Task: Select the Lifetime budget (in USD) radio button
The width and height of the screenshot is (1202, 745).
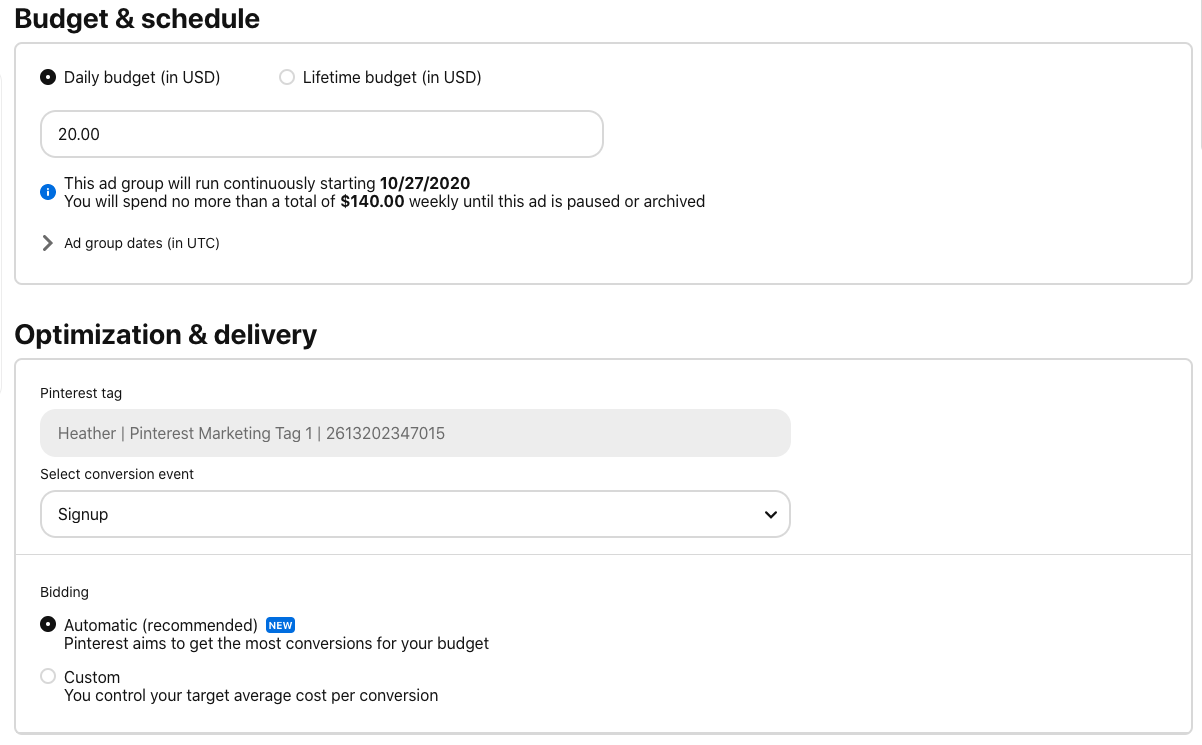Action: pyautogui.click(x=287, y=76)
